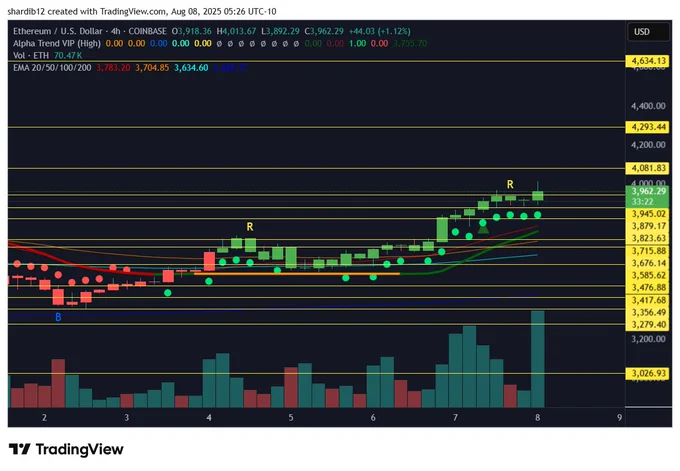
Task: Click date label 8 on time axis
Action: [x=537, y=418]
